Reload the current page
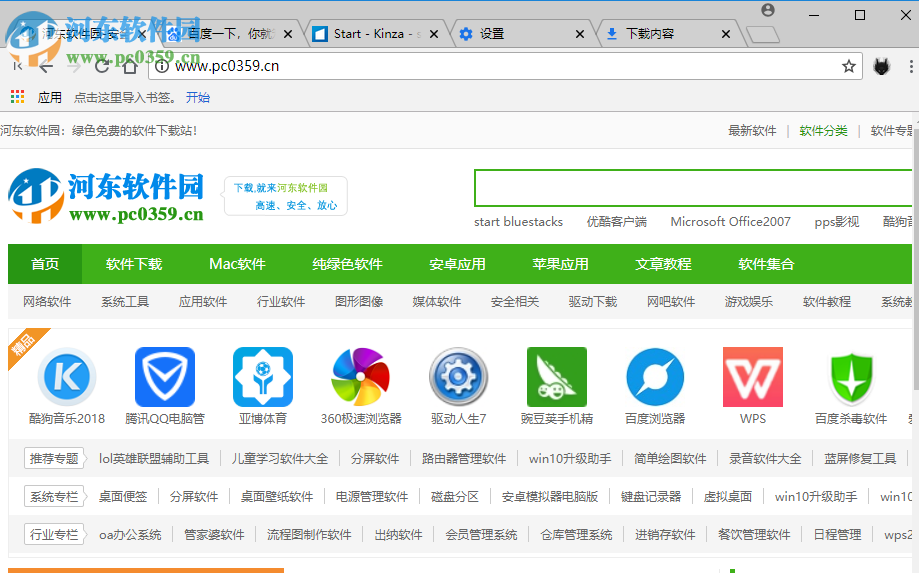 [x=102, y=66]
